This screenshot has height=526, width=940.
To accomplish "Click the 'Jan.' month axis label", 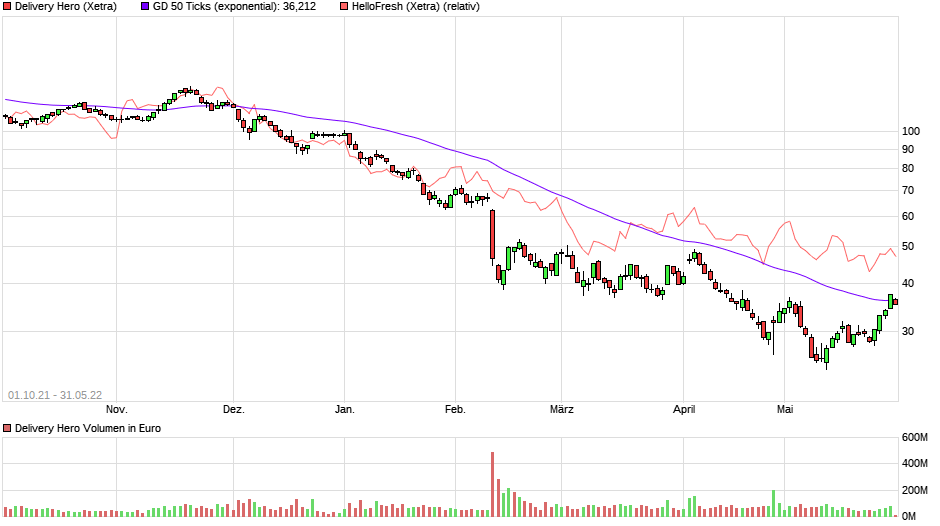I will [345, 410].
